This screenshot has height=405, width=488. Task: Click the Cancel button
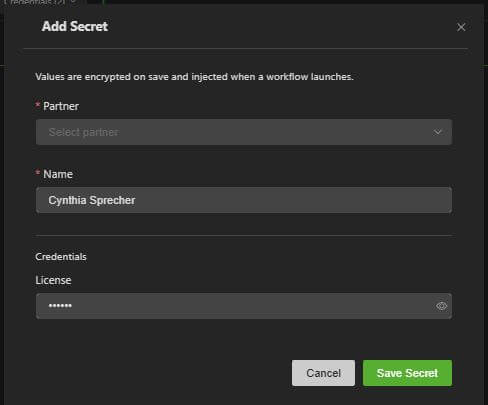[x=323, y=373]
